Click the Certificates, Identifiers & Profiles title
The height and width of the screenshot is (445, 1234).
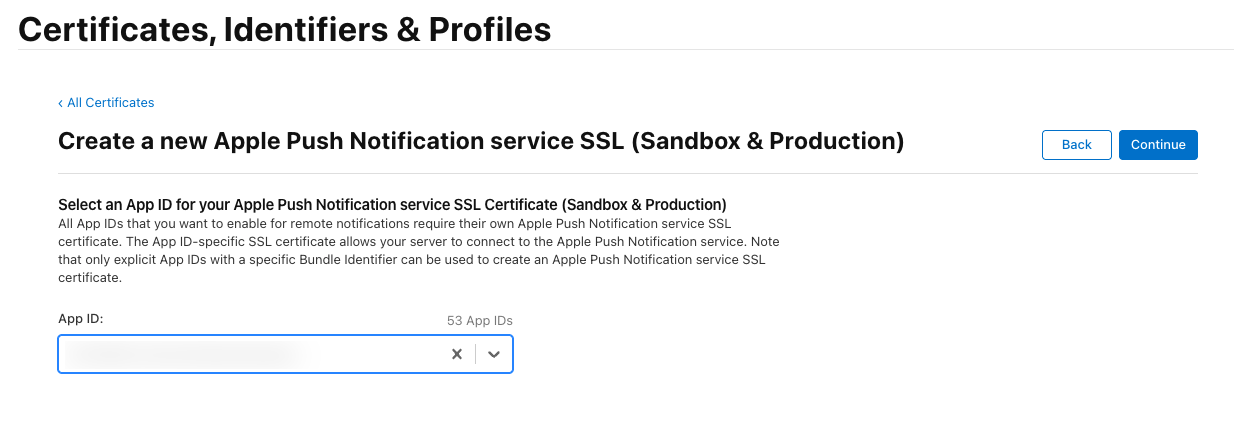tap(285, 29)
